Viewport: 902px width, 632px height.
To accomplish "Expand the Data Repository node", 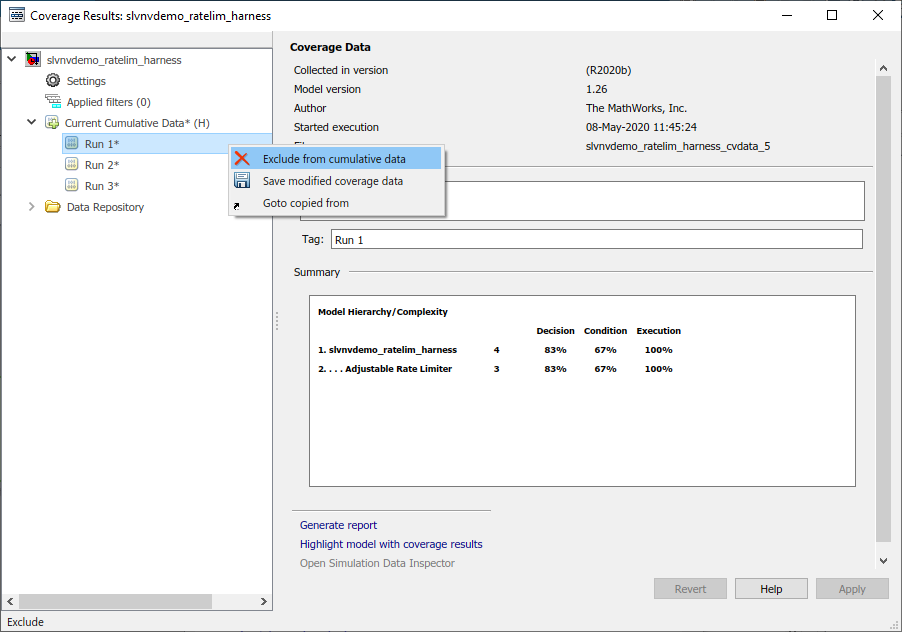I will coord(31,207).
